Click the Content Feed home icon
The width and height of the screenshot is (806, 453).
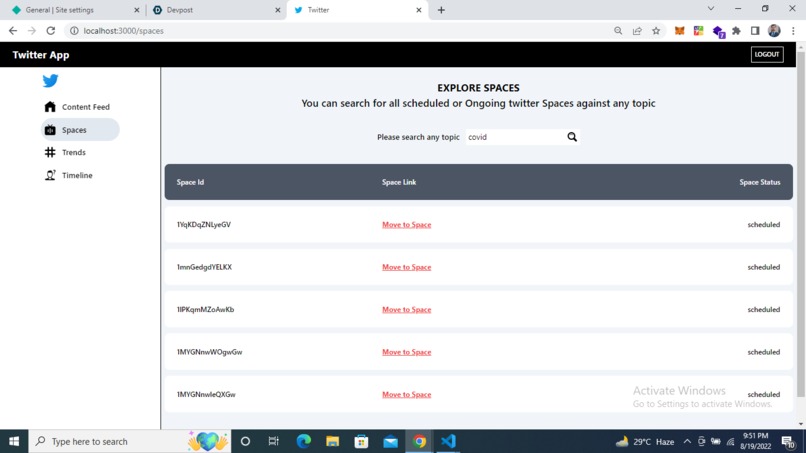pos(50,106)
